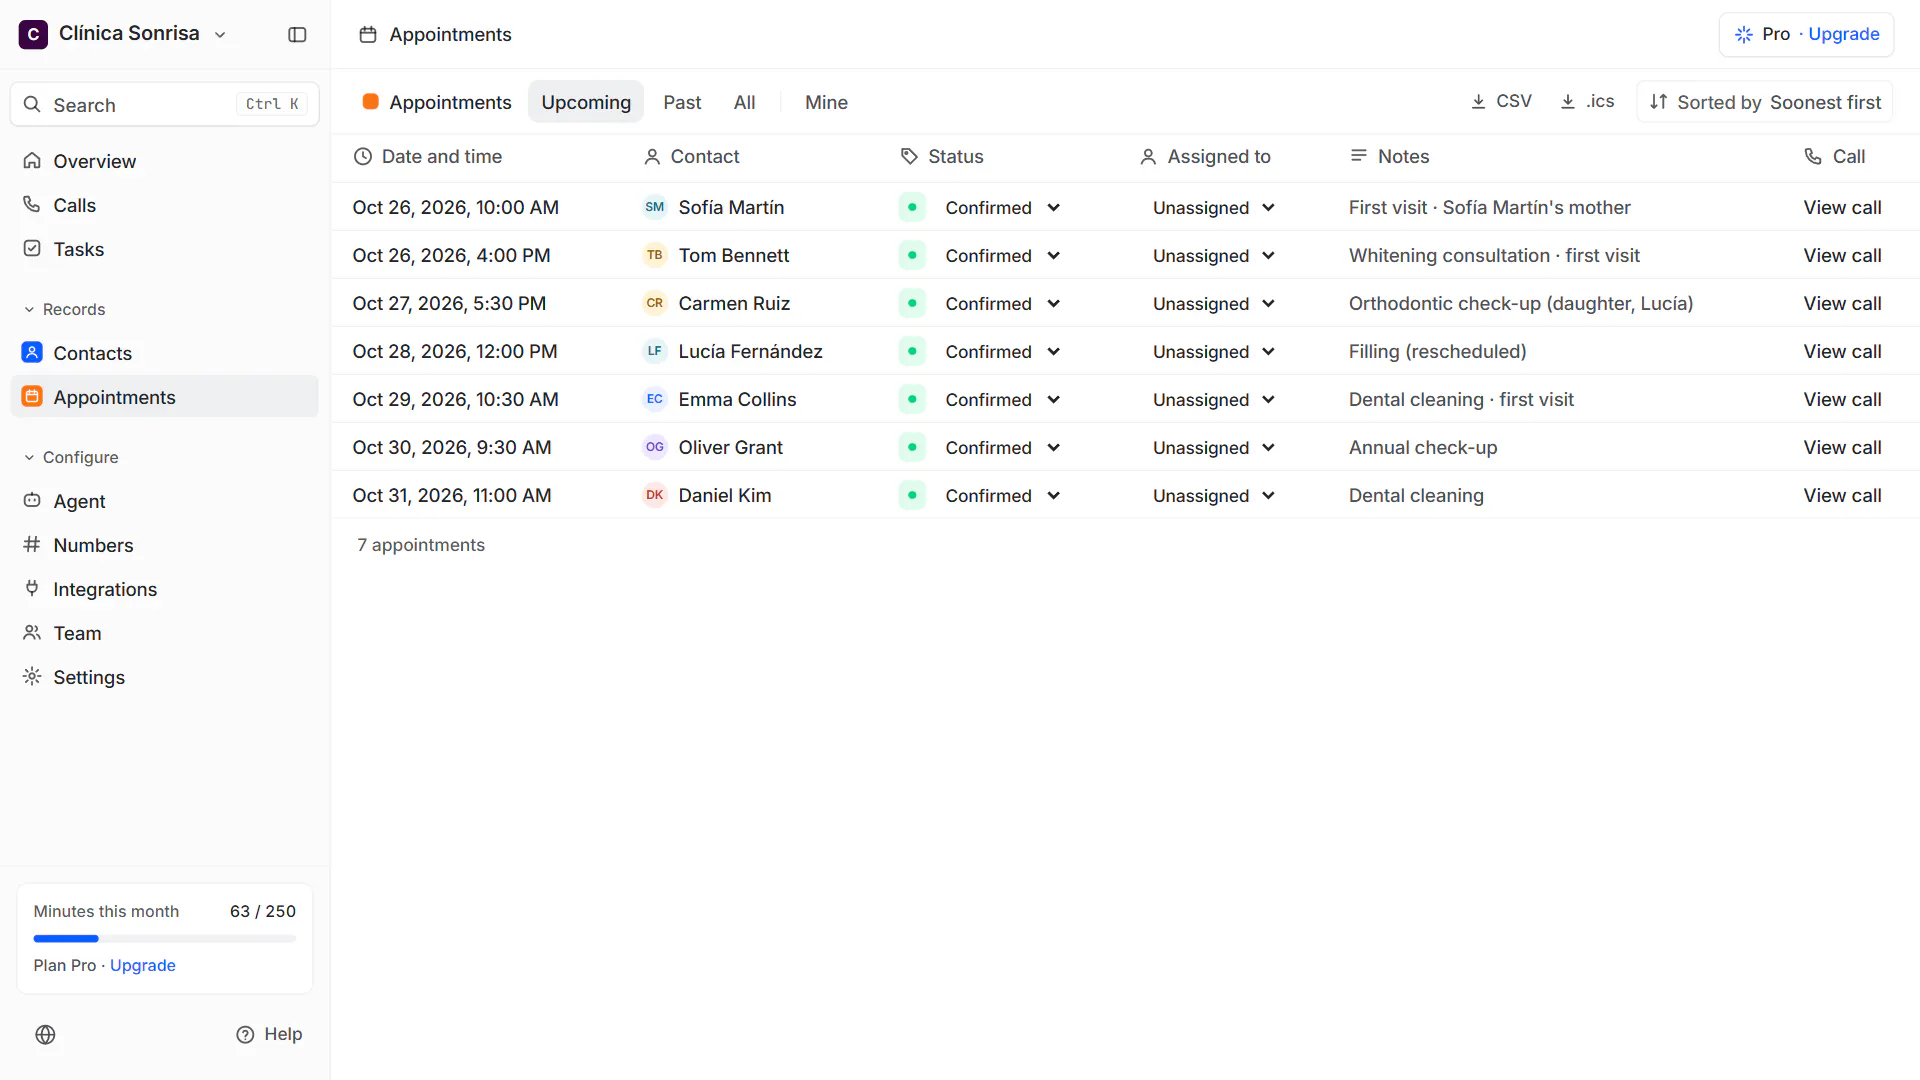The width and height of the screenshot is (1920, 1080).
Task: Download appointments as CSV
Action: 1501,102
